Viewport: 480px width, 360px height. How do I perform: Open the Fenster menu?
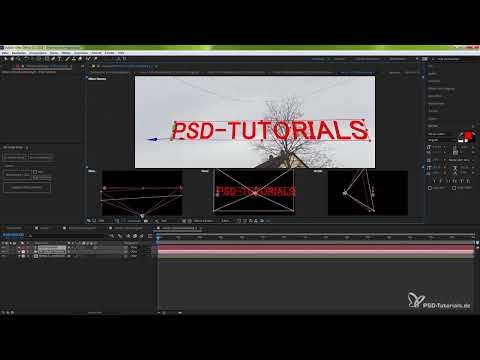tap(109, 53)
